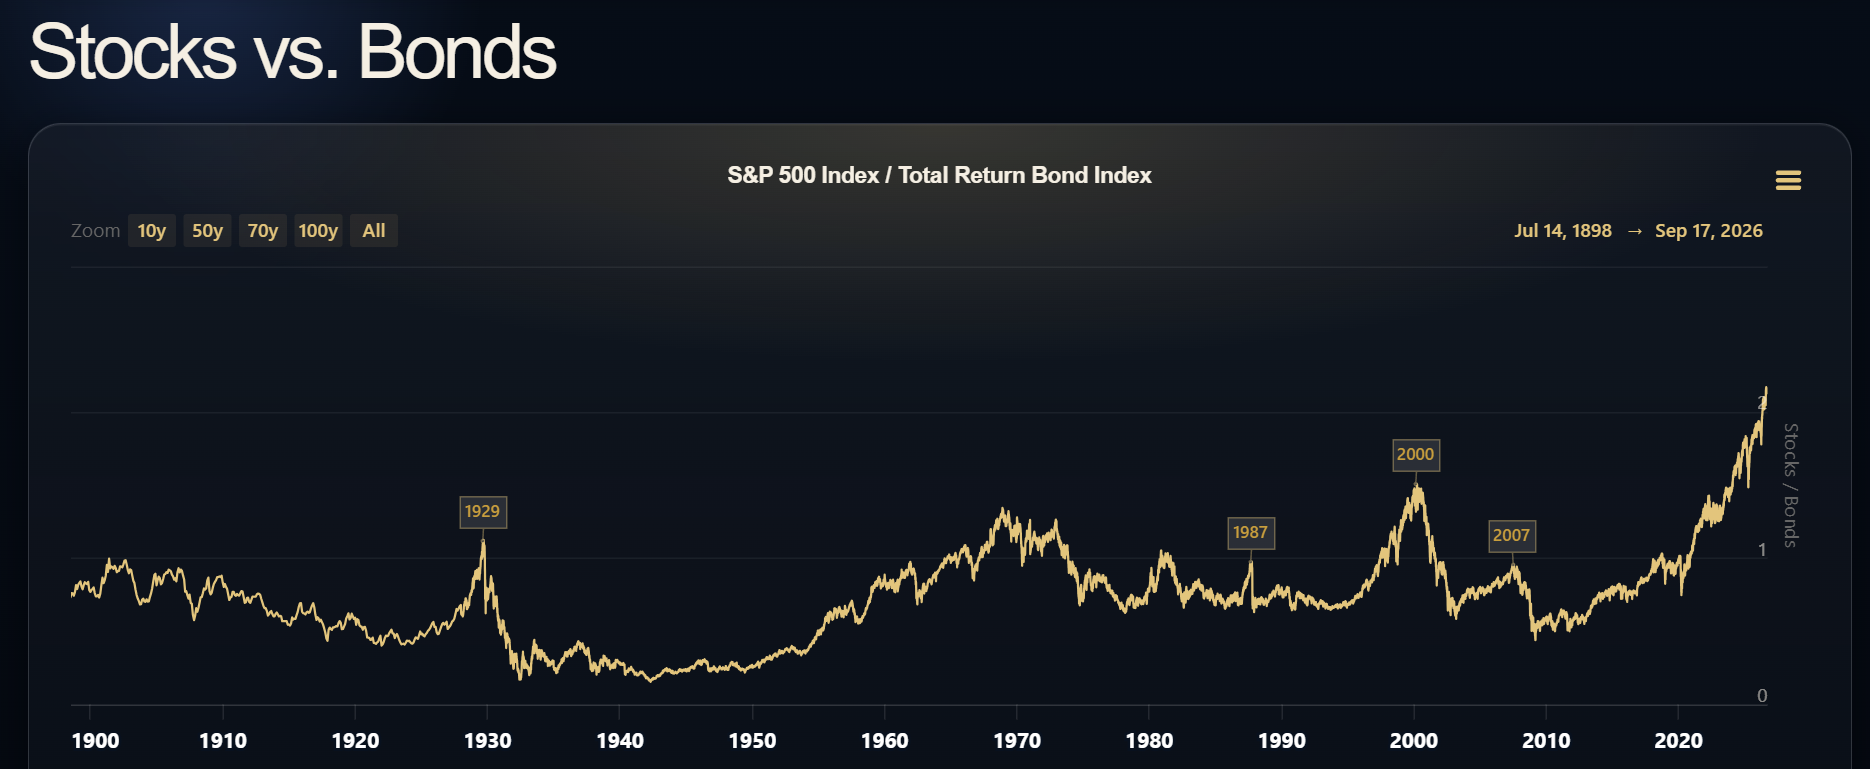Click the 1900 x-axis label
Screen dimensions: 1870x769
(96, 741)
